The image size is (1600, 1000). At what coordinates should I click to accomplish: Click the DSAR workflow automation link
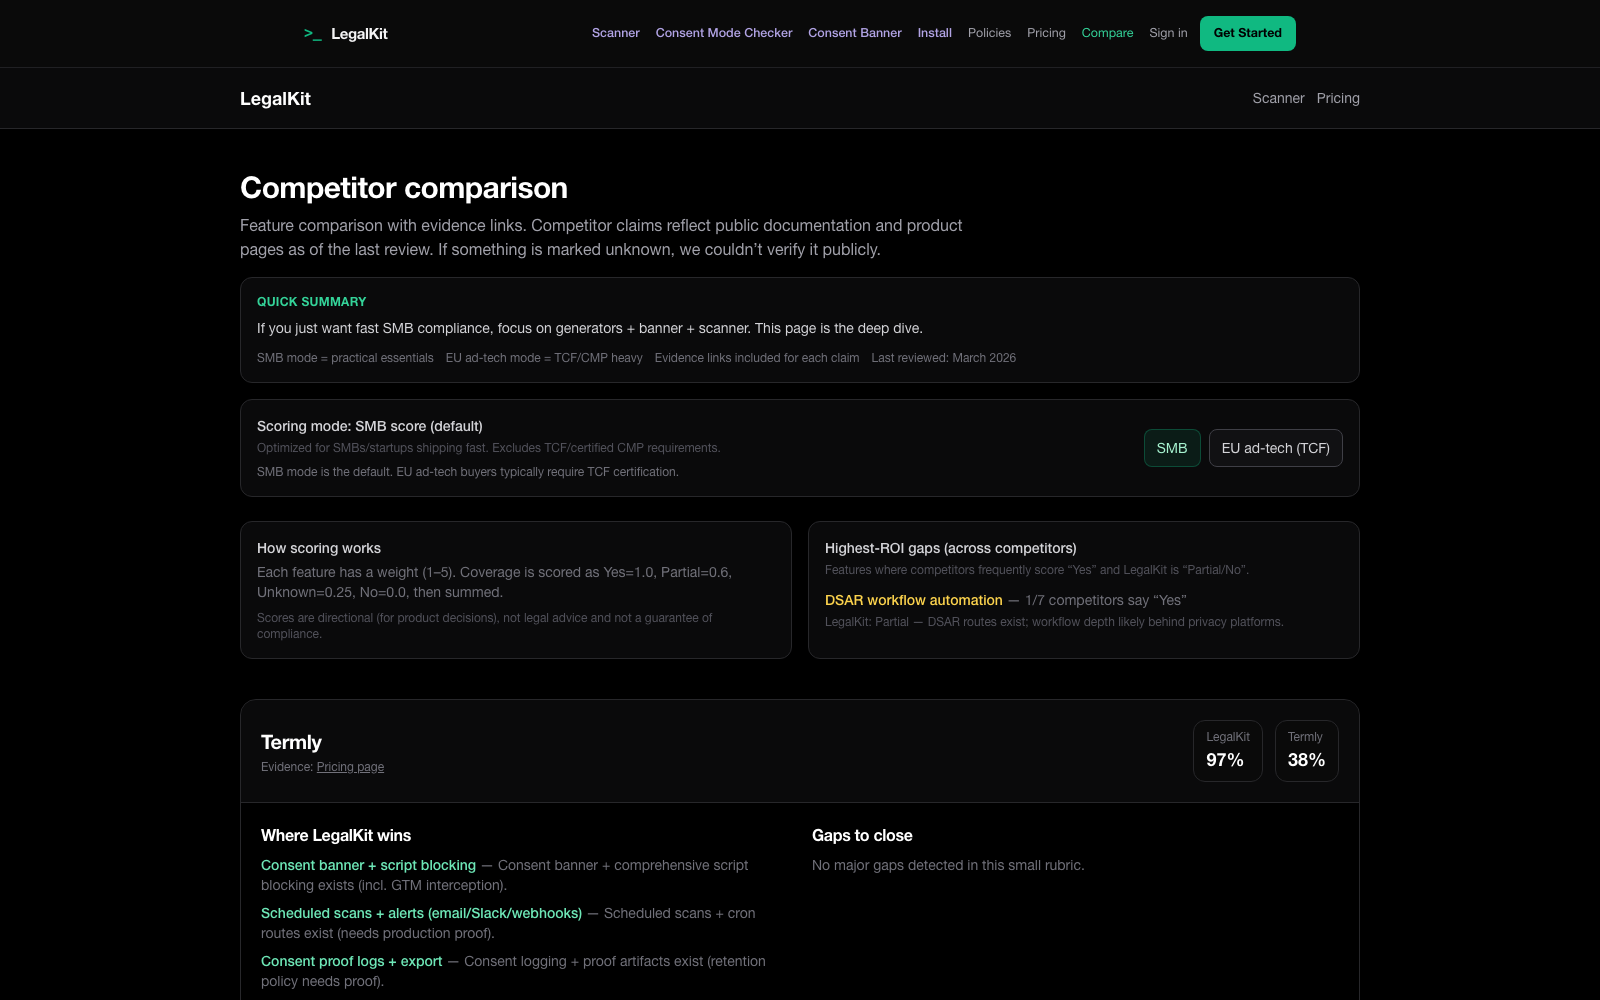(913, 600)
